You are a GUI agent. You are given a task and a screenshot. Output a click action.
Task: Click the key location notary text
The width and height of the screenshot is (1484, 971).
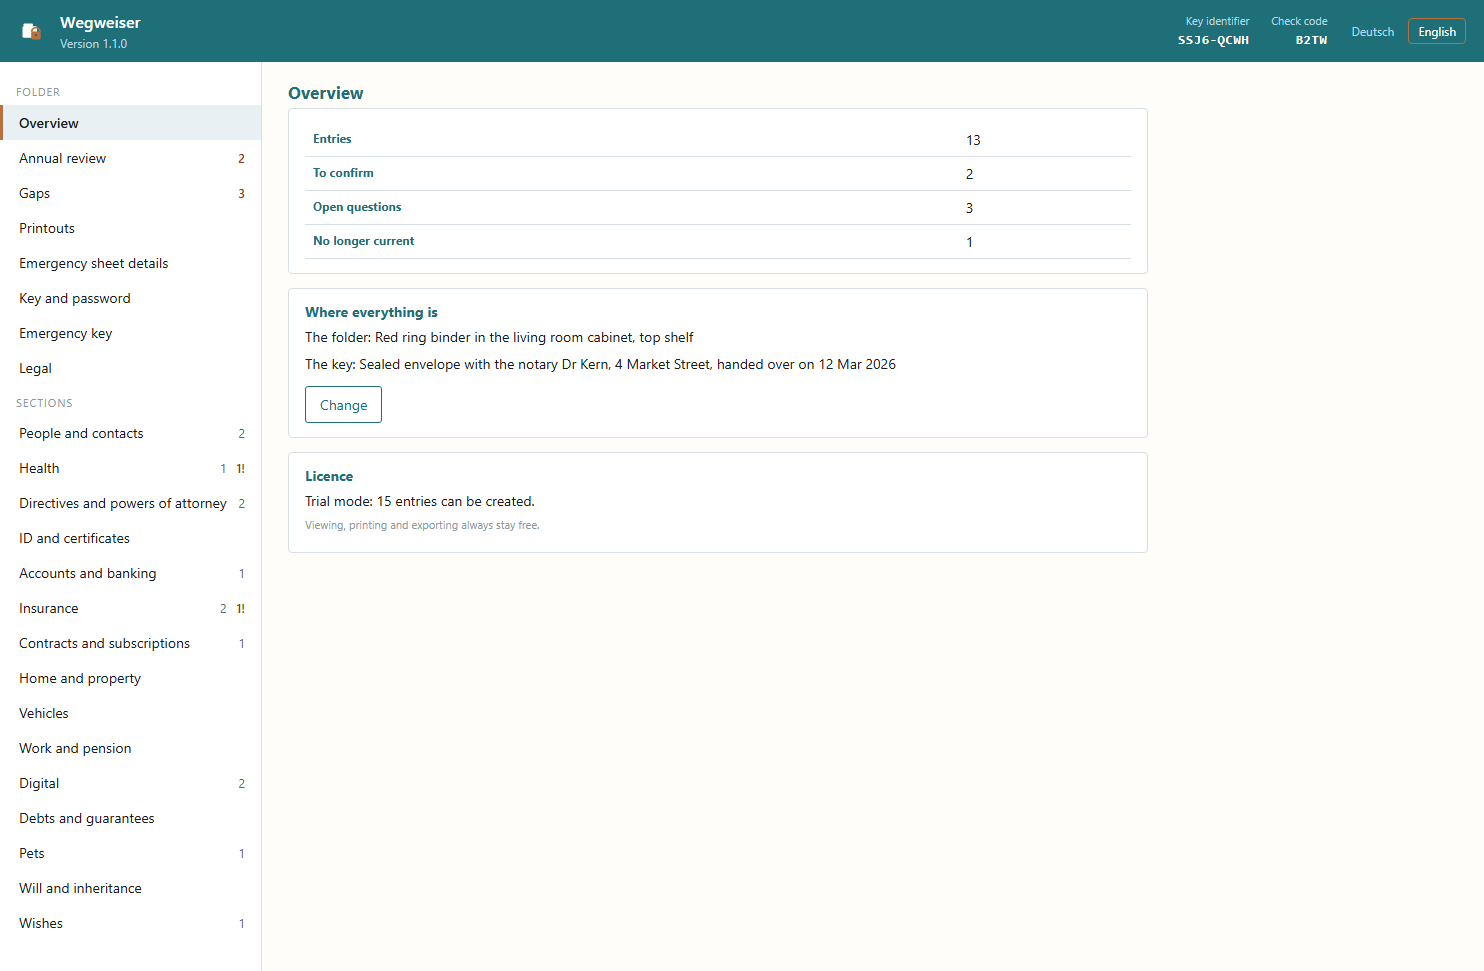[600, 364]
